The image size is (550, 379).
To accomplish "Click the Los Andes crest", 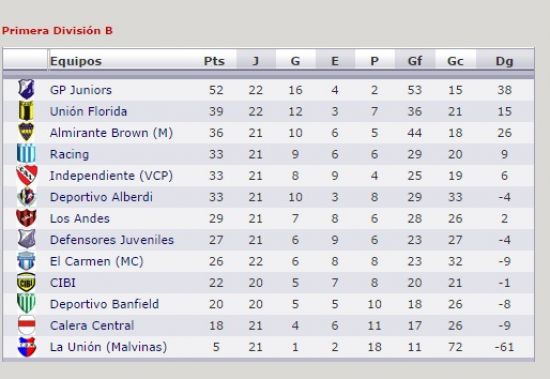I will click(26, 218).
